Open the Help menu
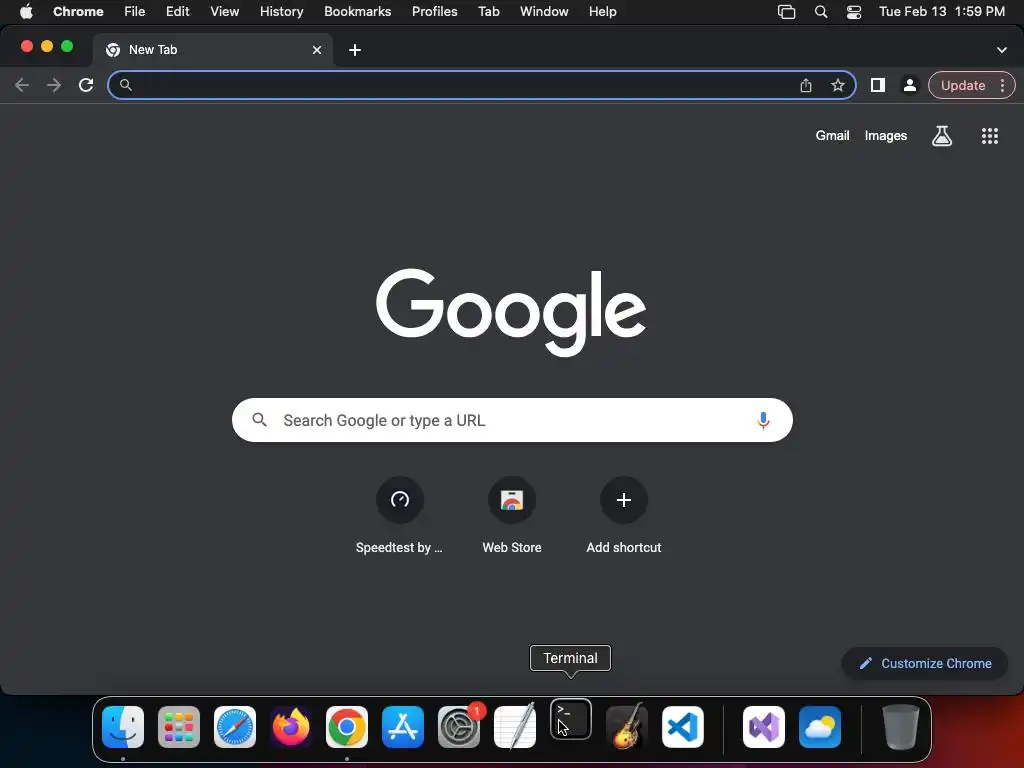The width and height of the screenshot is (1024, 768). coord(603,12)
